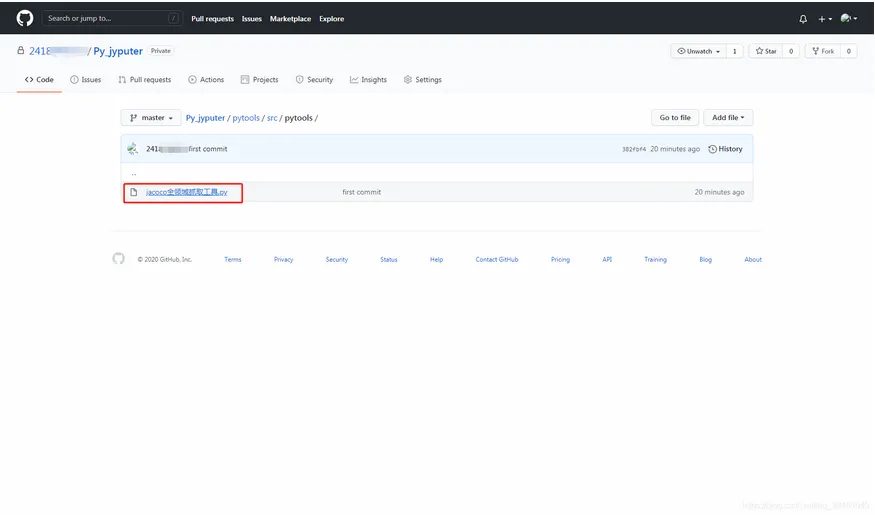Image resolution: width=875 pixels, height=515 pixels.
Task: Open the Py_jyputer repository title link
Action: 118,51
